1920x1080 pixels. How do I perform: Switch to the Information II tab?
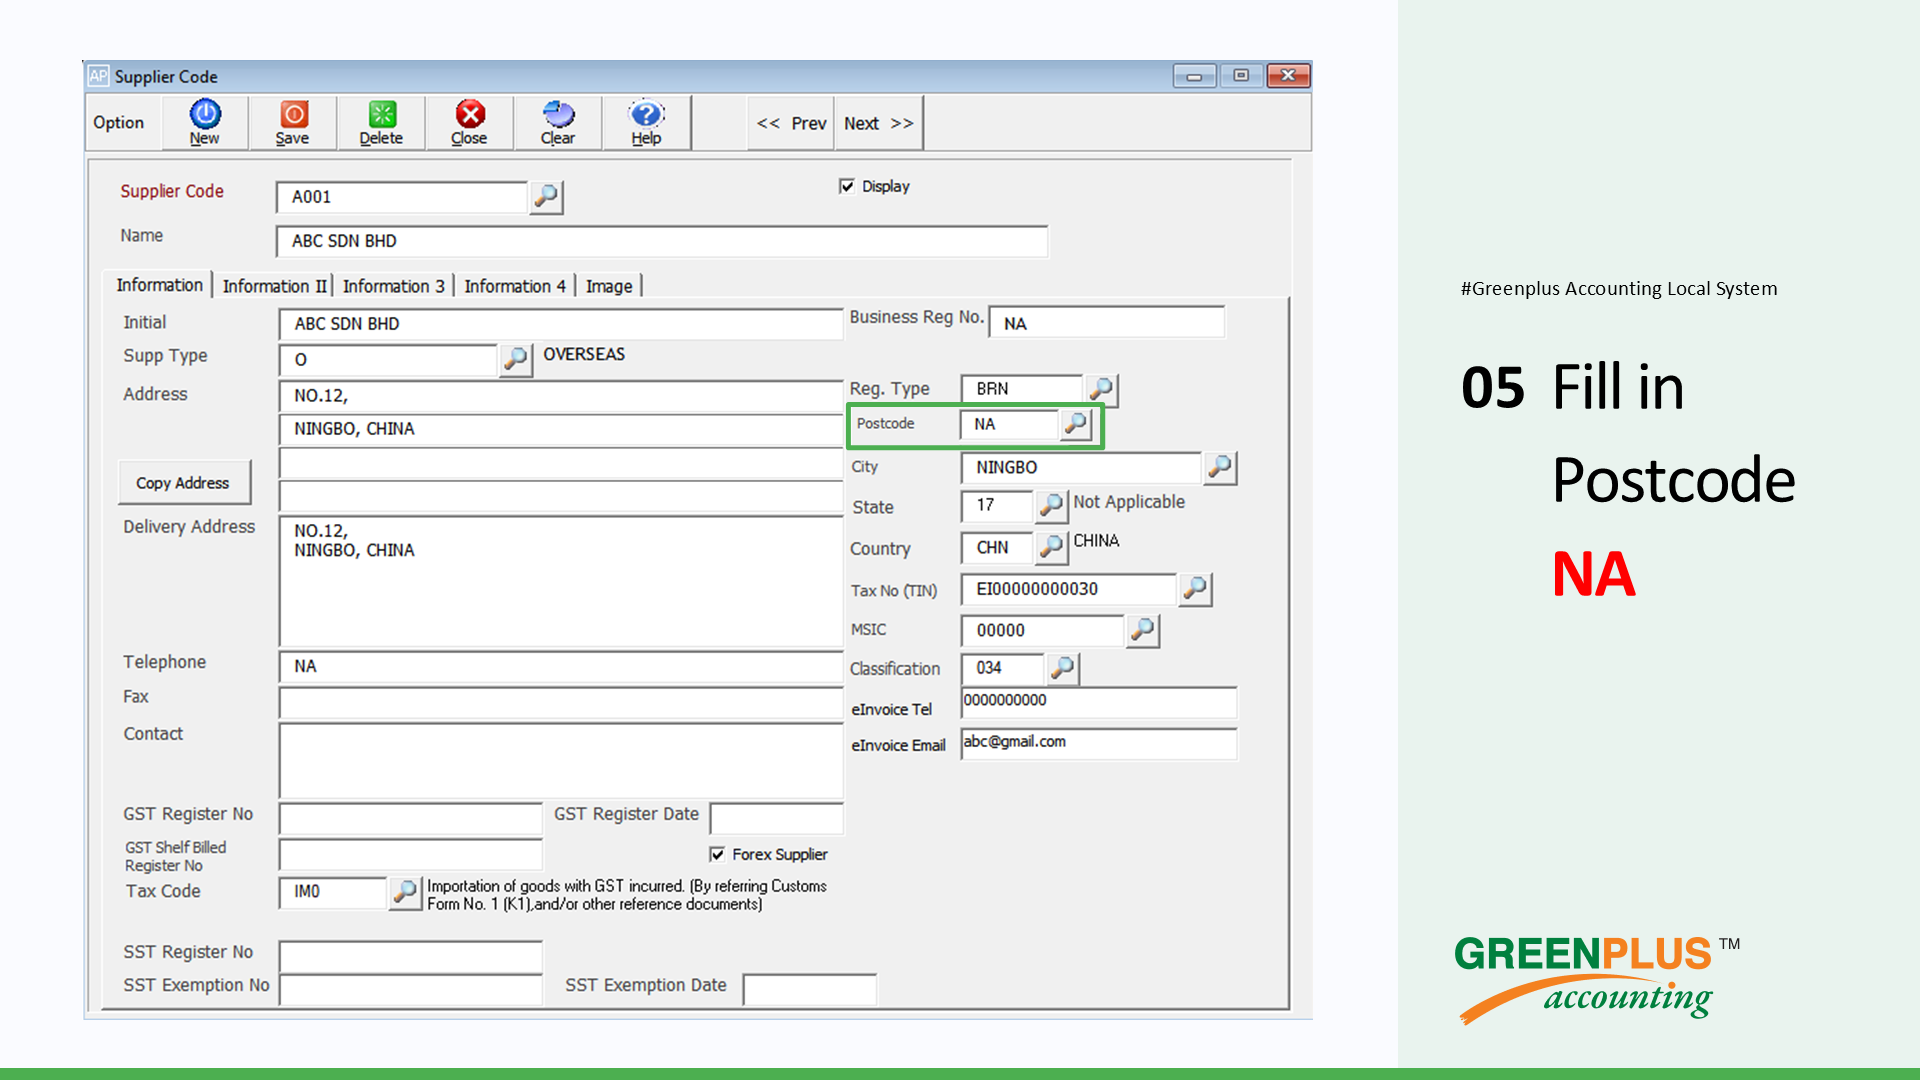tap(274, 286)
